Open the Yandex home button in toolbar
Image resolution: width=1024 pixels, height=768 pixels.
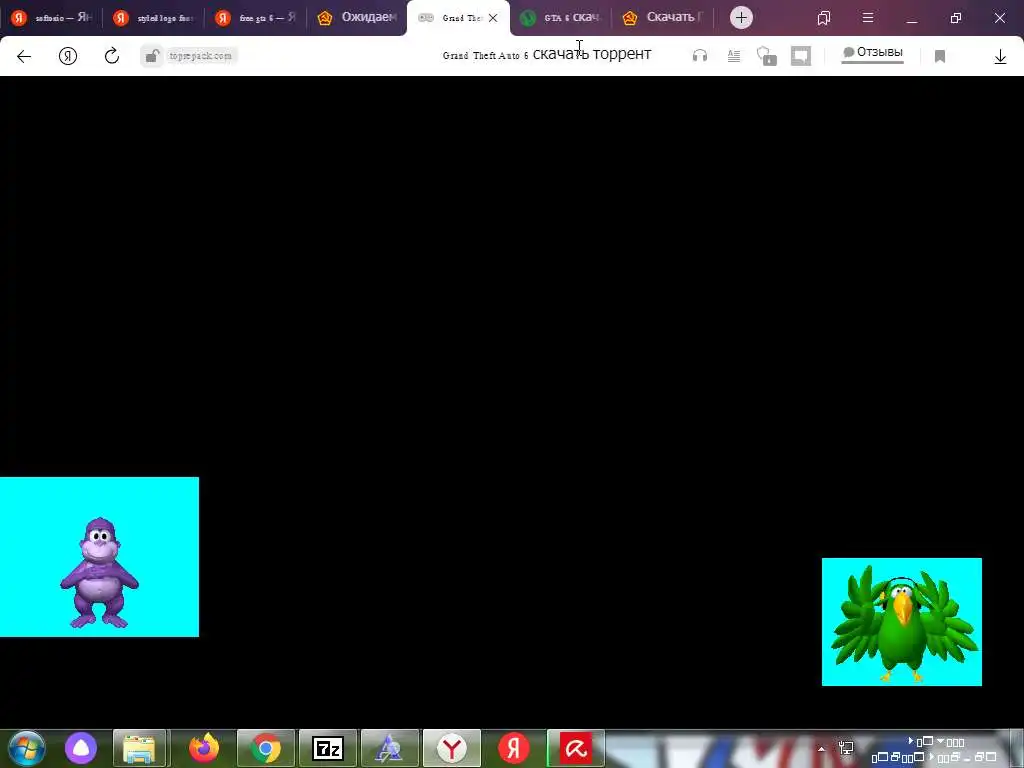coord(68,56)
